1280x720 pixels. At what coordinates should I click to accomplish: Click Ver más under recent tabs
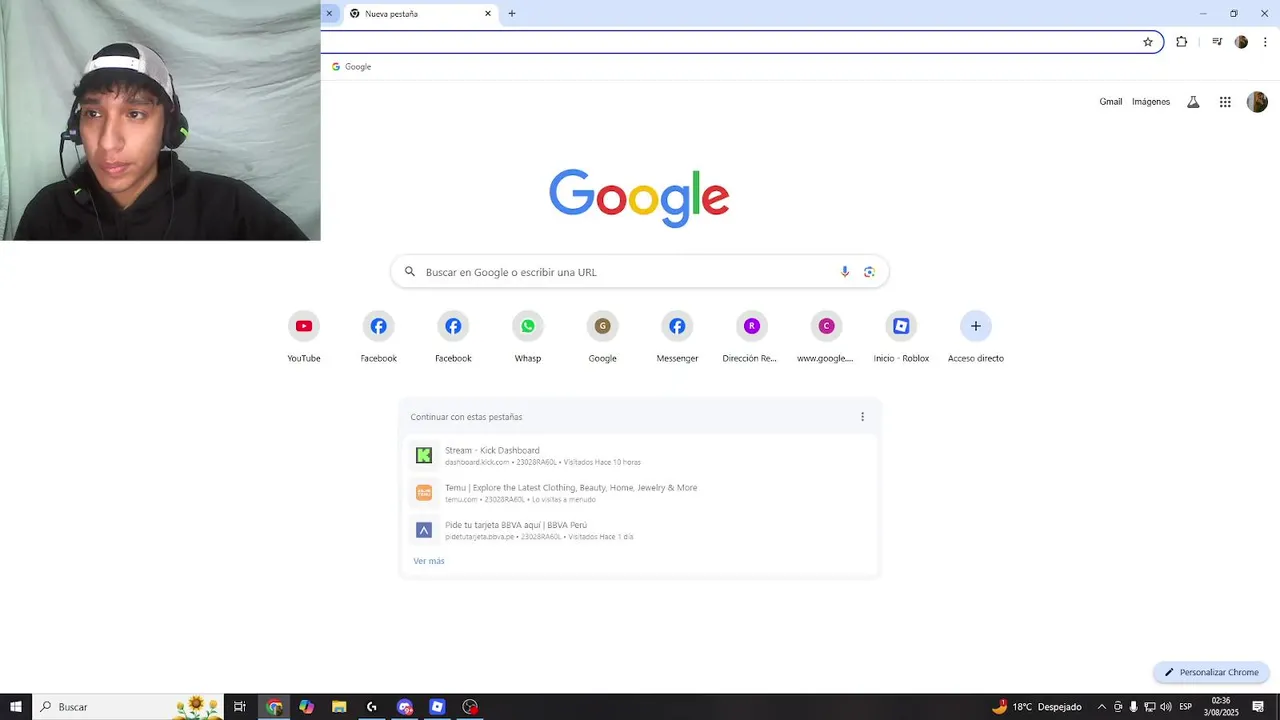[x=429, y=561]
